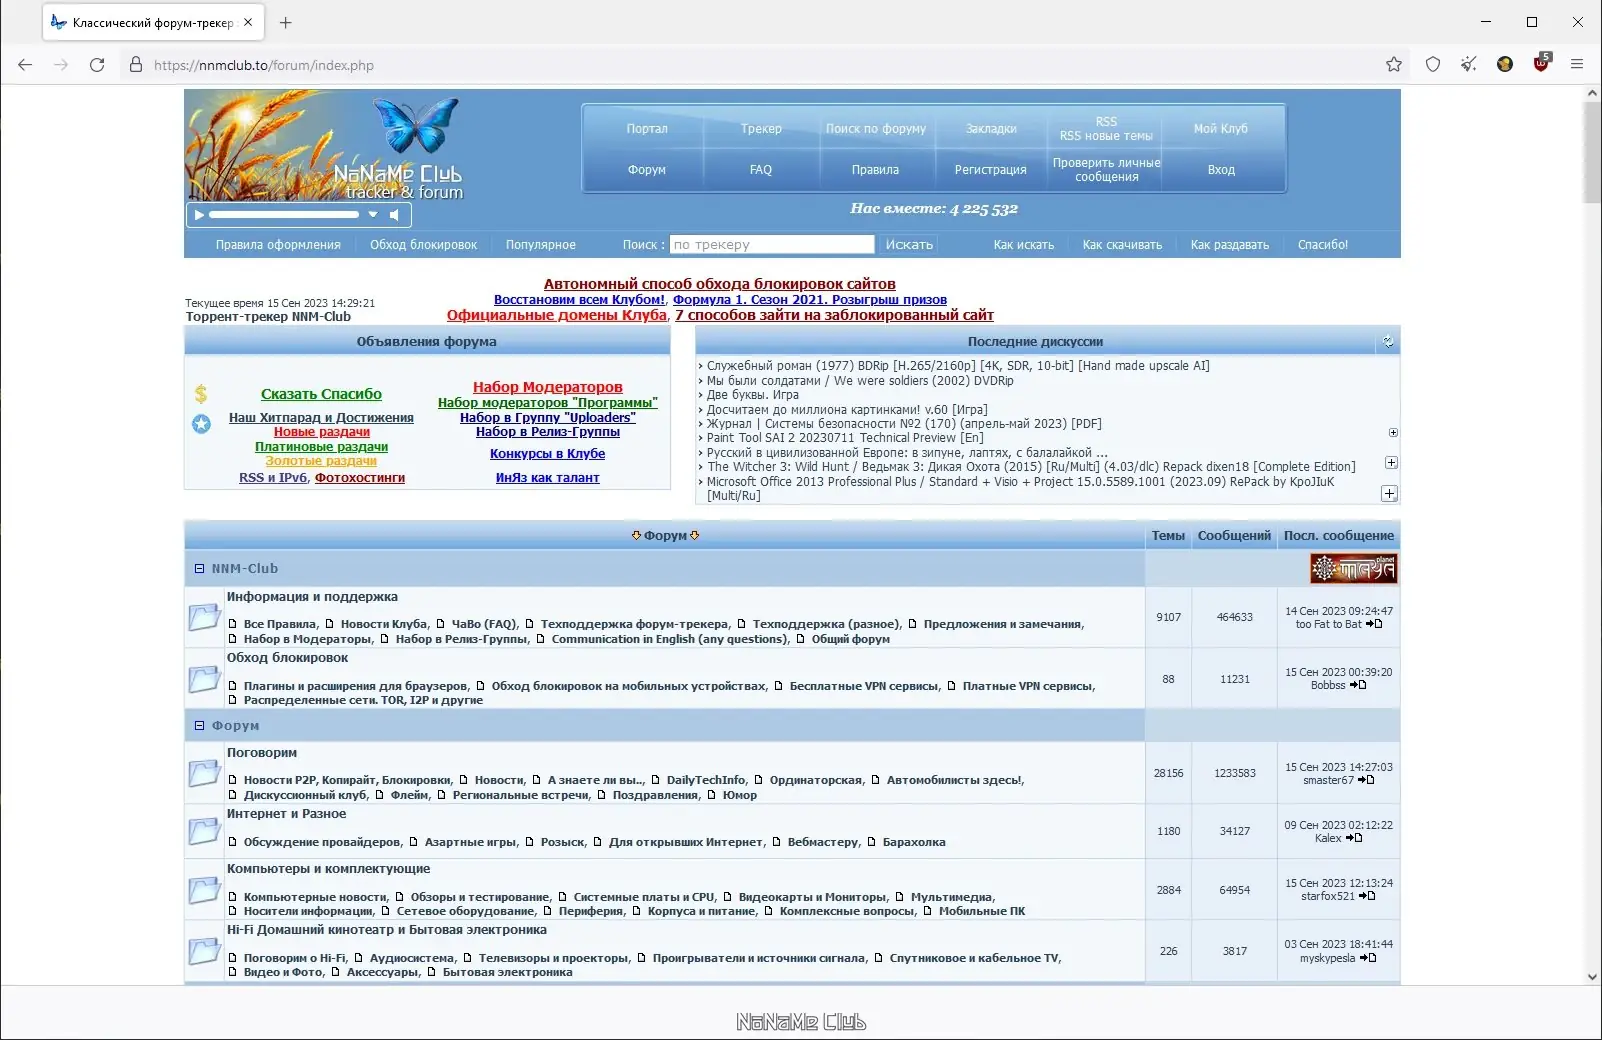Collapse the NNM-Club category
Screen dimensions: 1602x1040
point(199,569)
